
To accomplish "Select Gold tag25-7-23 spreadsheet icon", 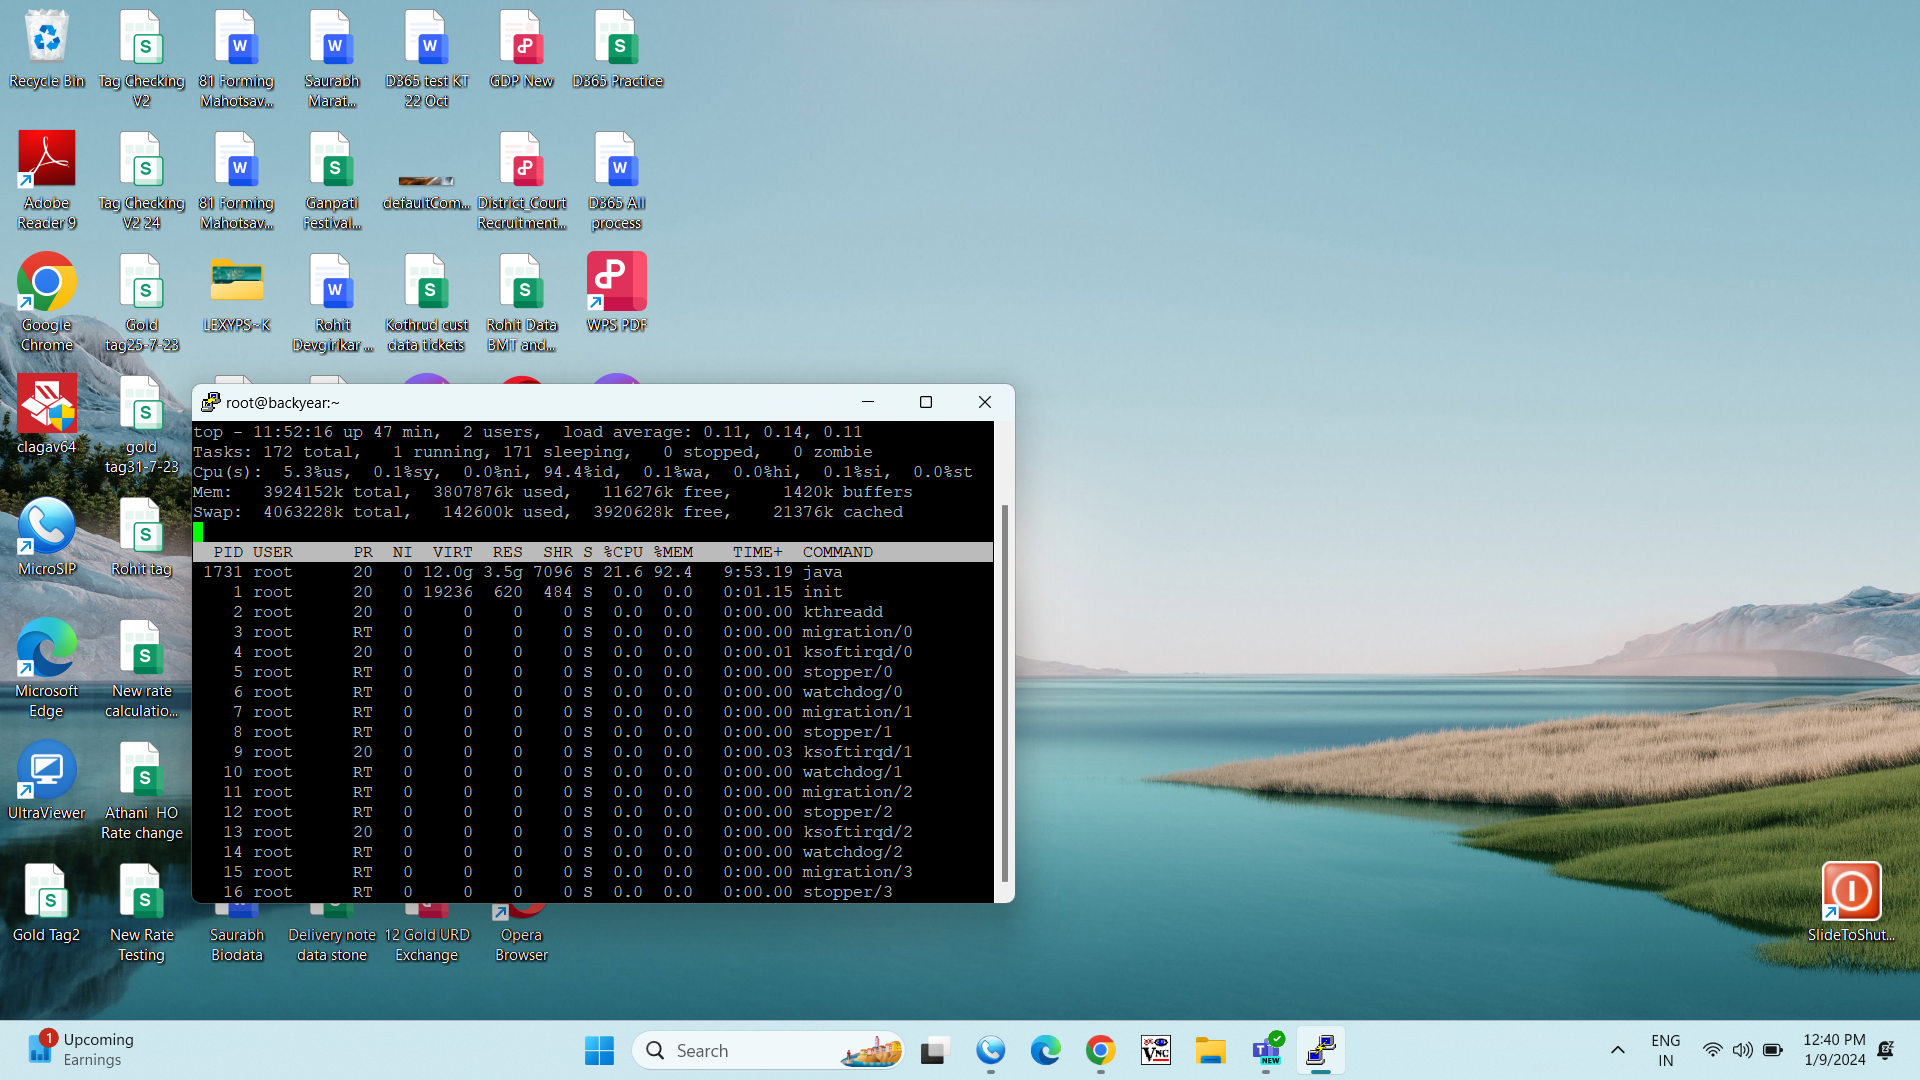I will coord(142,303).
